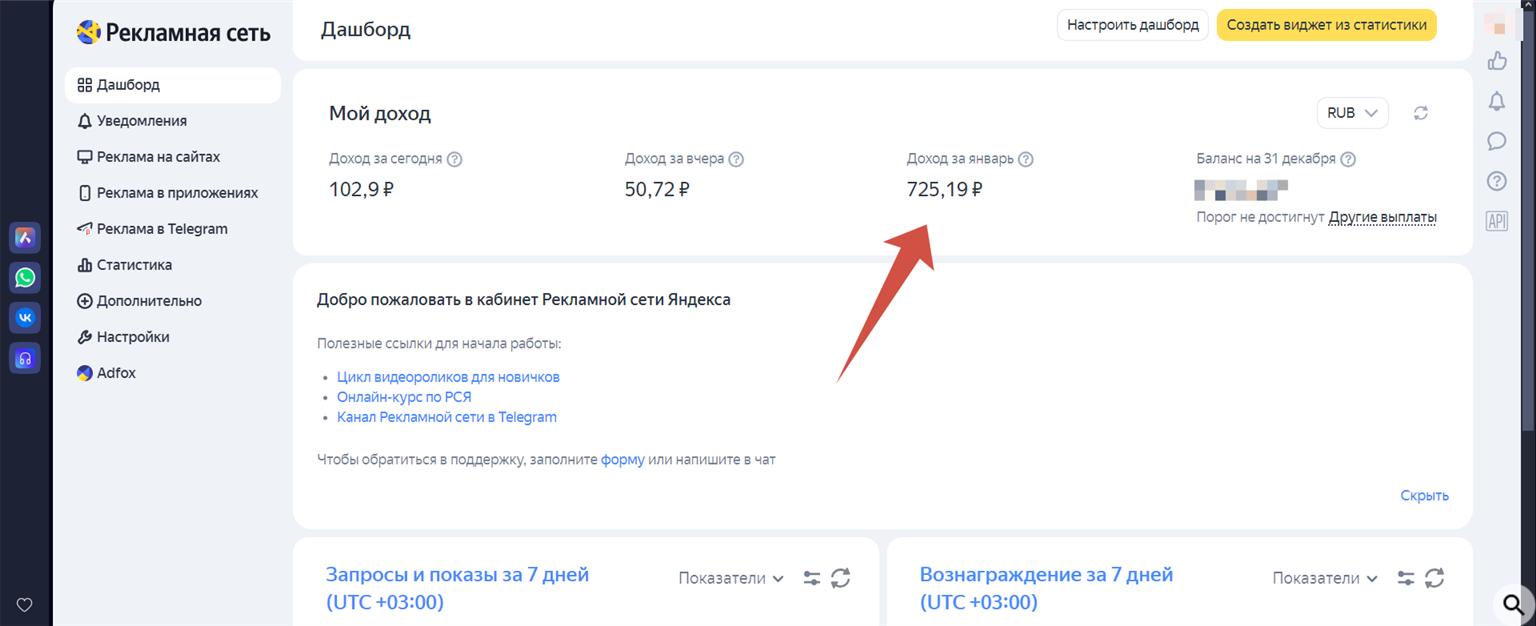This screenshot has width=1536, height=626.
Task: Open help via the question mark icon
Action: (x=1496, y=181)
